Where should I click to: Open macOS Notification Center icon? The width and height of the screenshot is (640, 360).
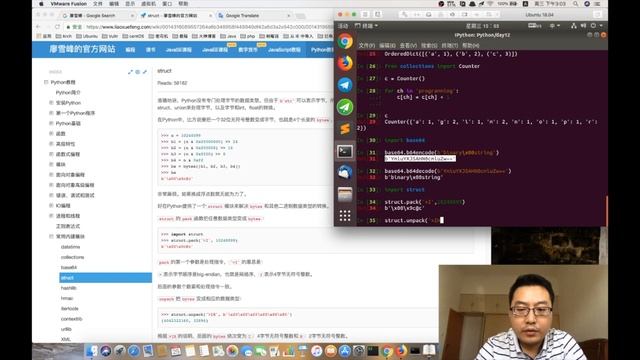pos(598,4)
